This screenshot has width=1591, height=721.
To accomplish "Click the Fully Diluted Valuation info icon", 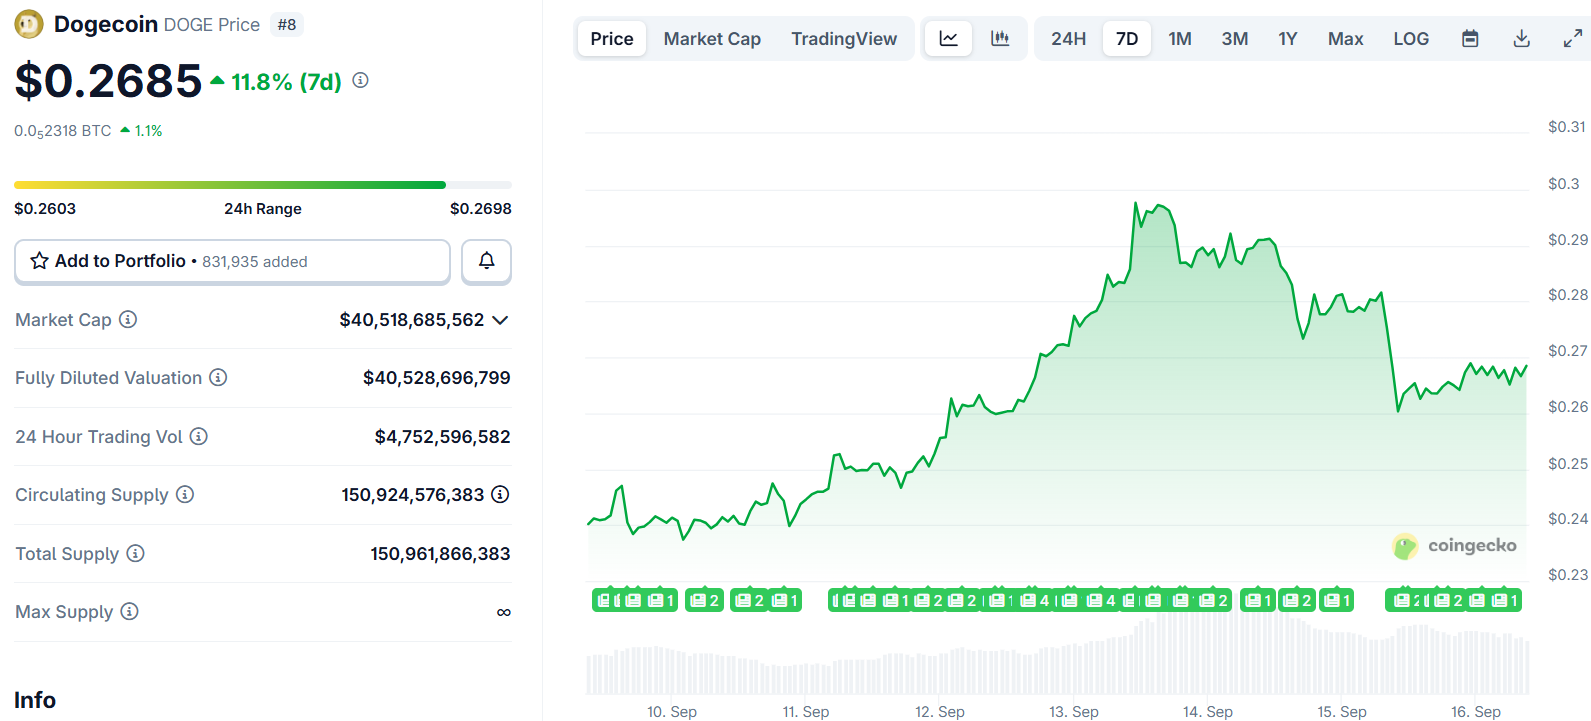I will pyautogui.click(x=218, y=377).
